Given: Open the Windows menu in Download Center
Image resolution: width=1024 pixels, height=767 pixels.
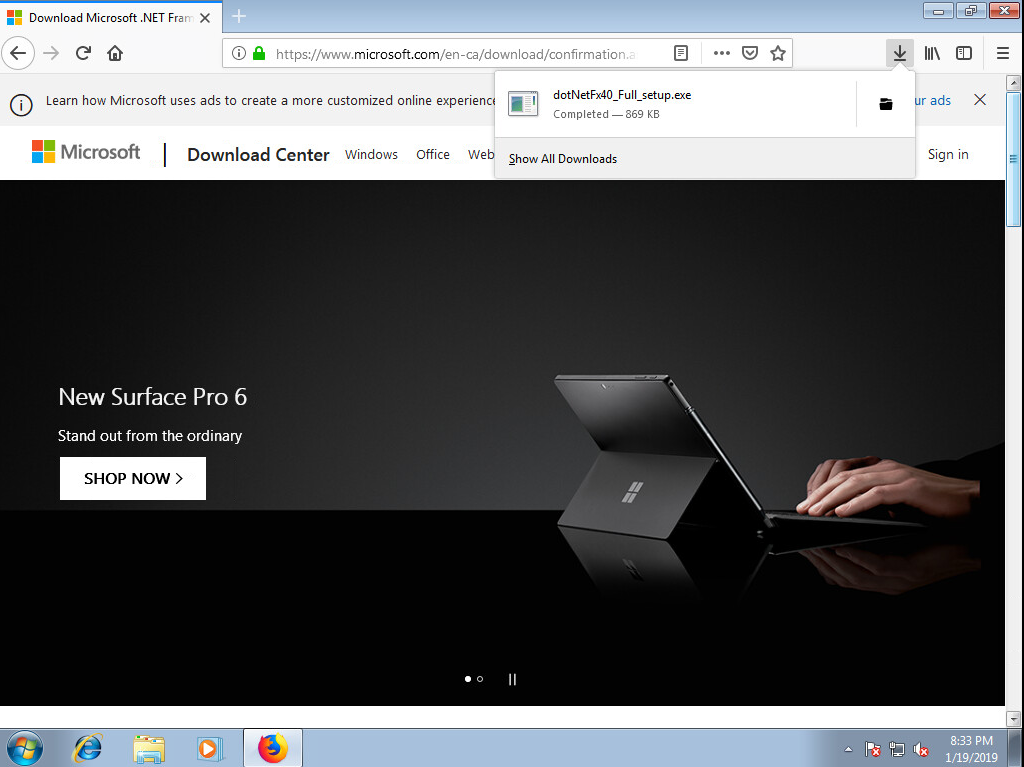Looking at the screenshot, I should click(x=371, y=155).
